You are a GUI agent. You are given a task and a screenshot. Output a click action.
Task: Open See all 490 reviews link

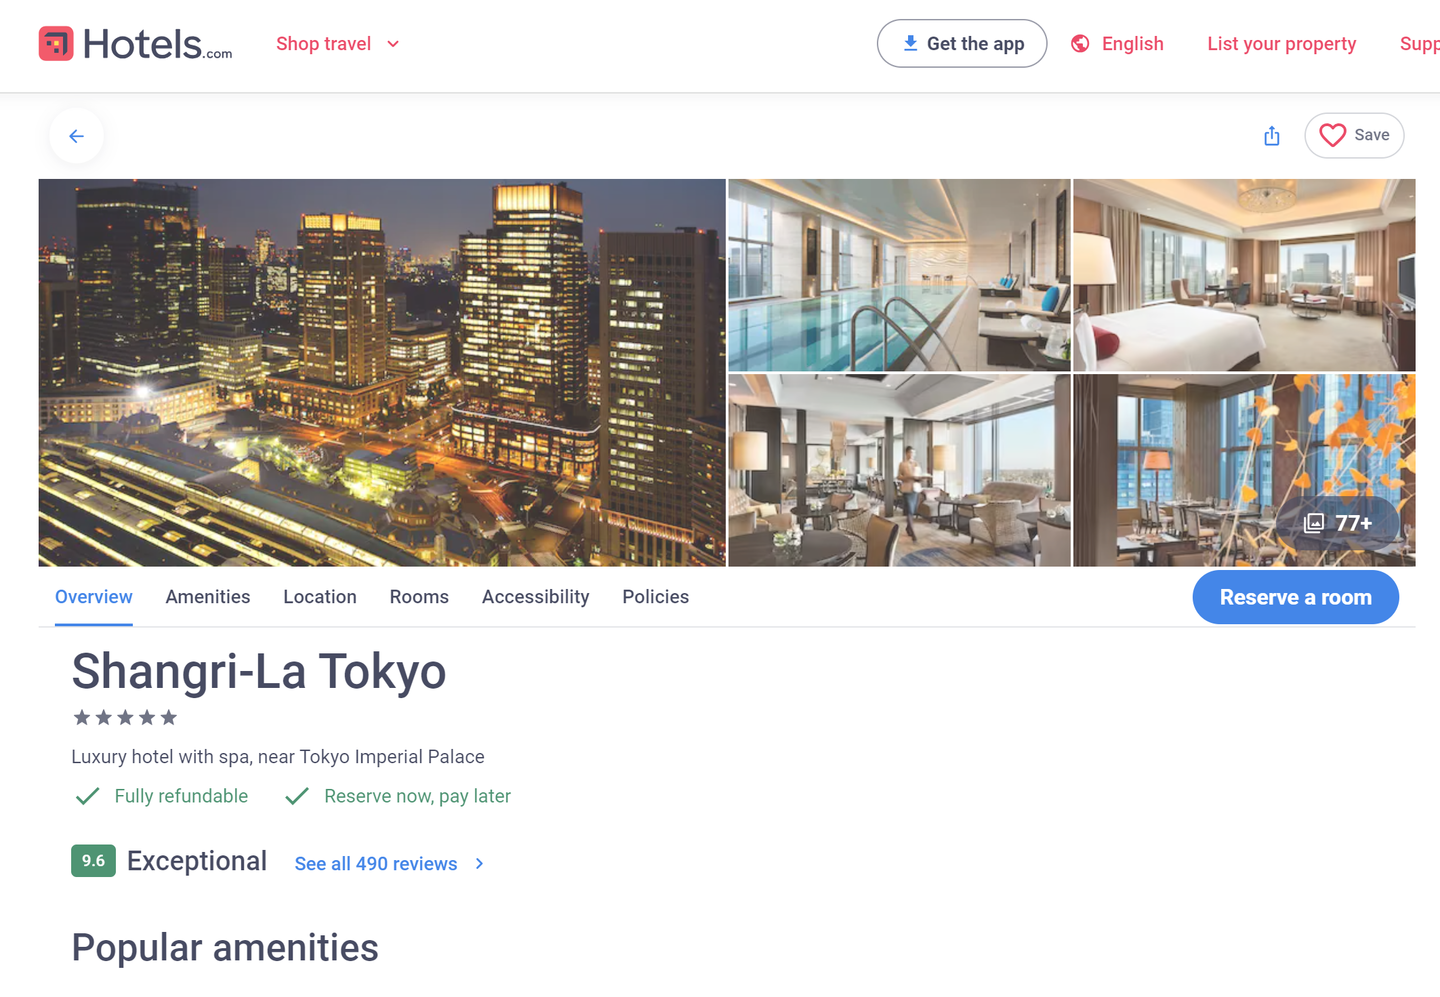(x=376, y=864)
